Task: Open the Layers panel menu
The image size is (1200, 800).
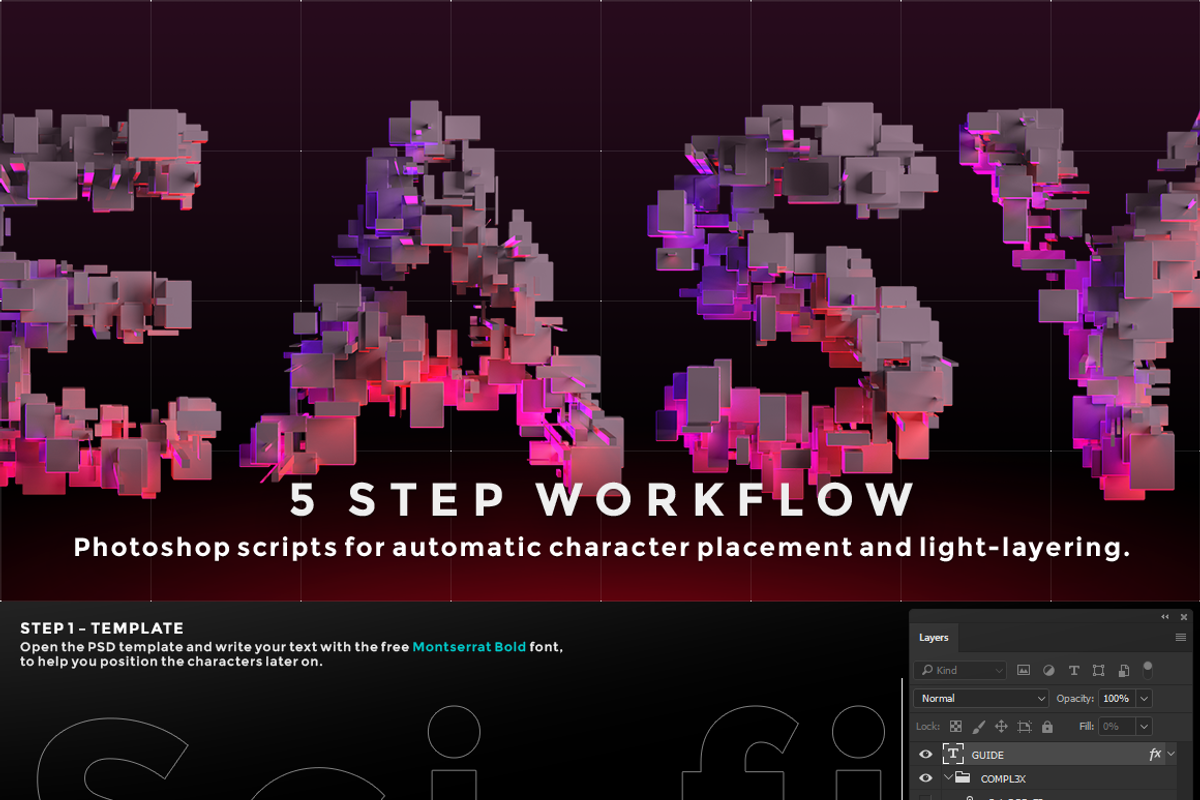Action: (x=1181, y=637)
